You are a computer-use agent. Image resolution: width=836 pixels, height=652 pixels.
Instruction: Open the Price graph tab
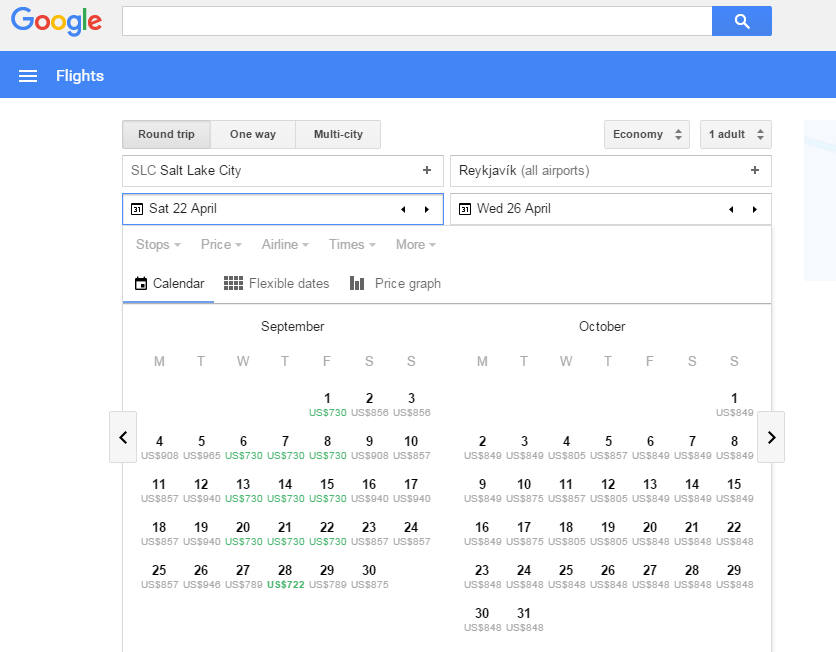coord(395,284)
